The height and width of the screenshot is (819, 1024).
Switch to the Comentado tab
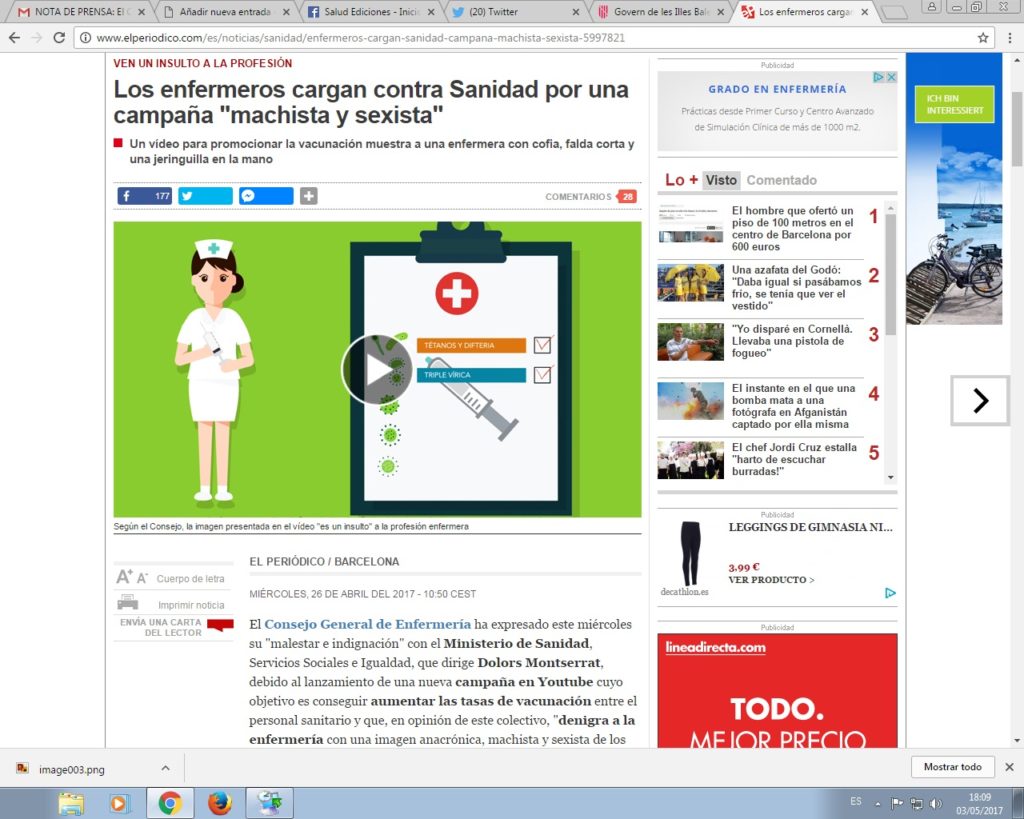point(781,180)
